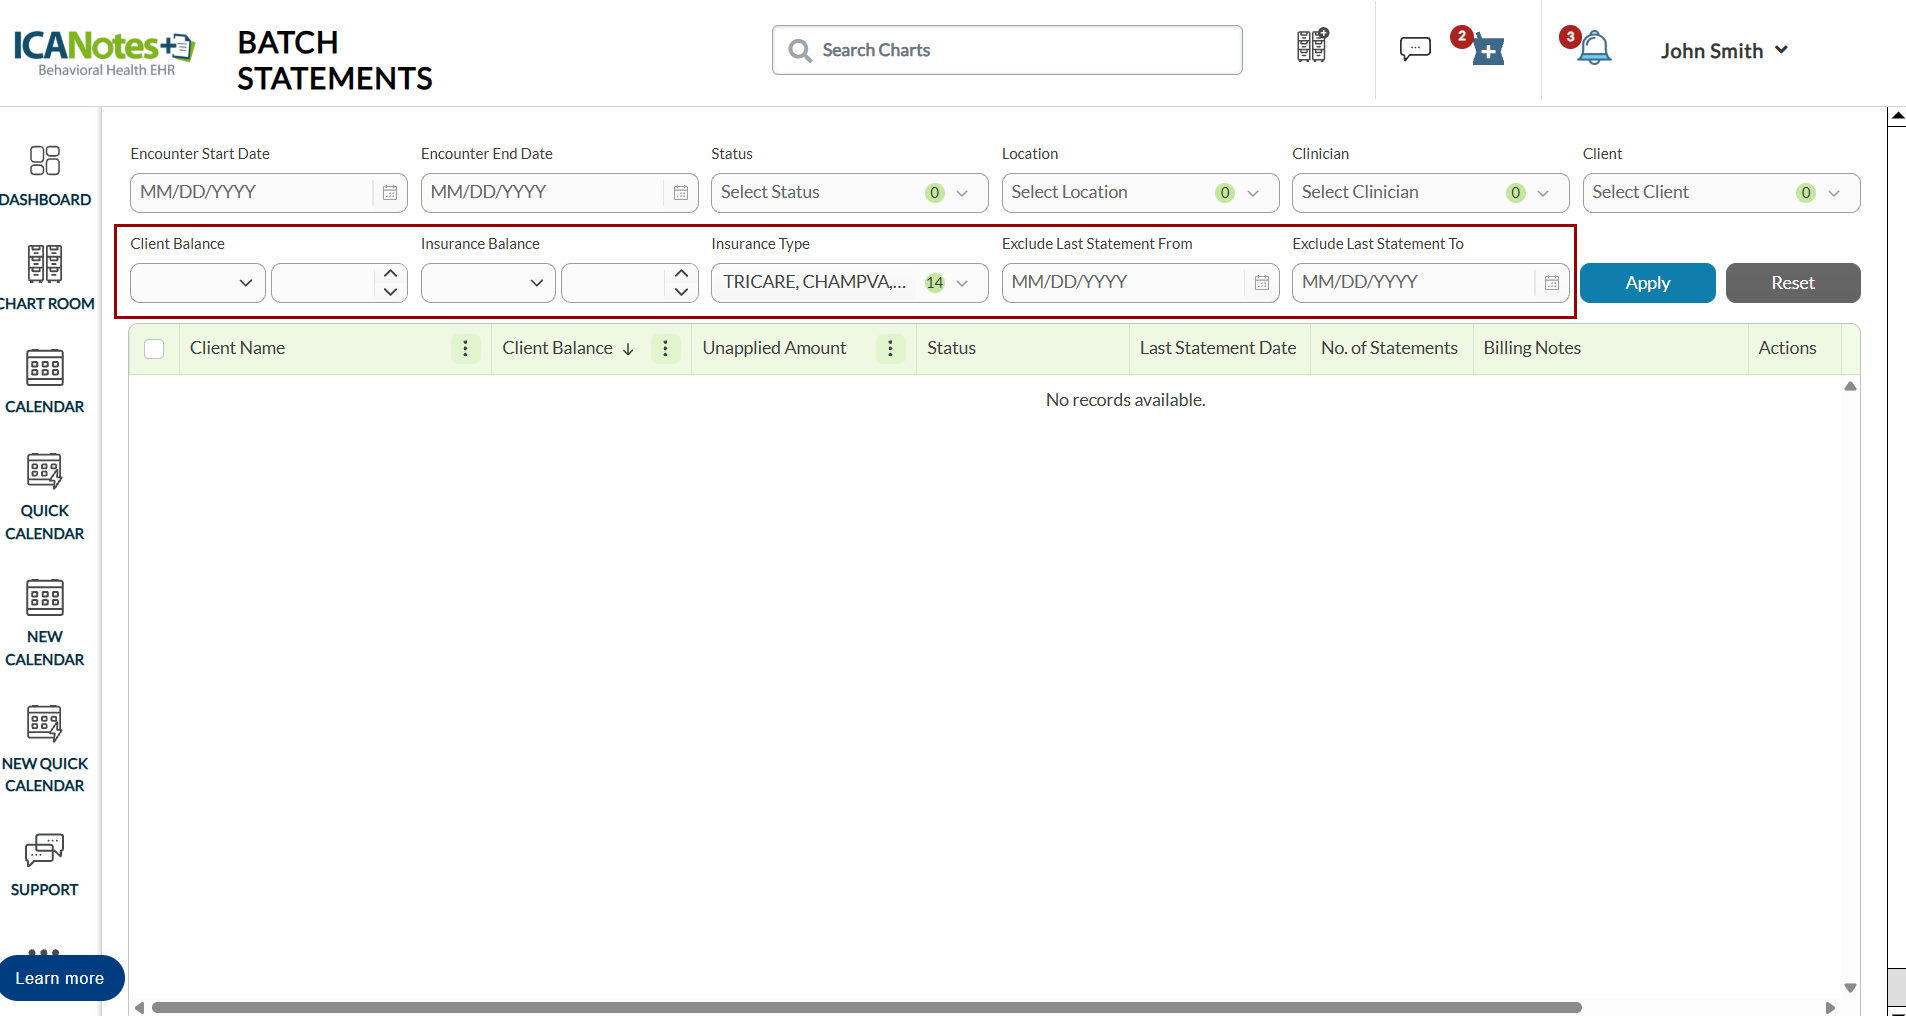Open Client Name column options menu
This screenshot has width=1906, height=1016.
pyautogui.click(x=465, y=348)
